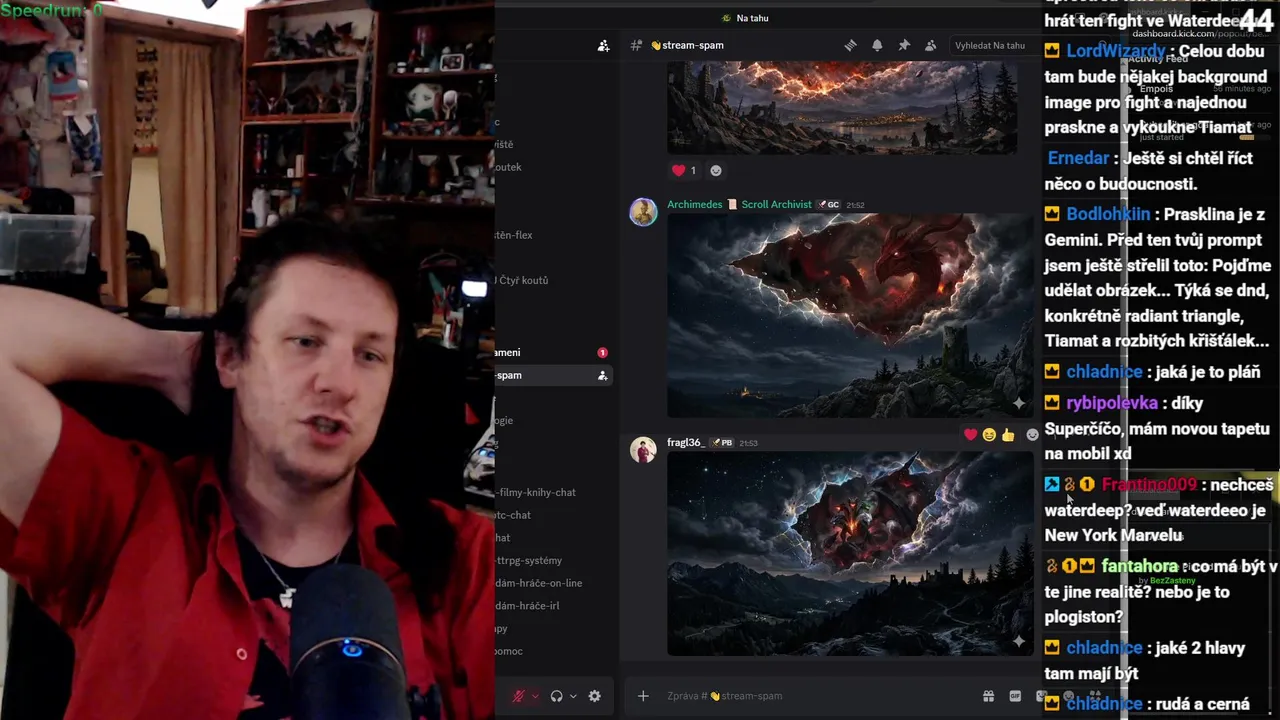Expand headphone output options arrow
The width and height of the screenshot is (1280, 720).
point(573,696)
